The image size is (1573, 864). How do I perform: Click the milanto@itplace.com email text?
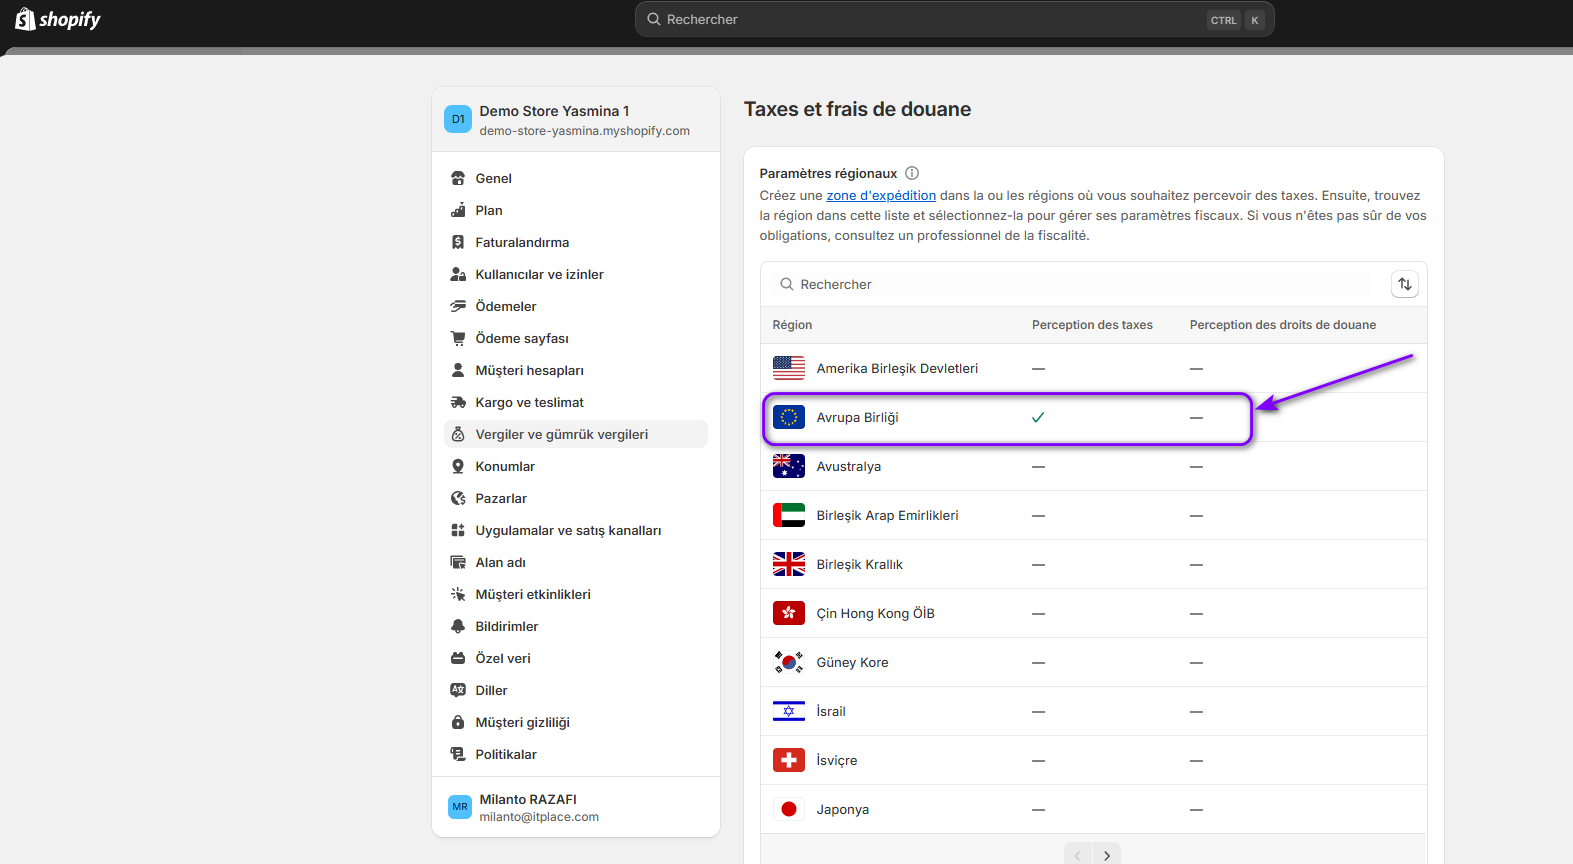click(x=539, y=817)
